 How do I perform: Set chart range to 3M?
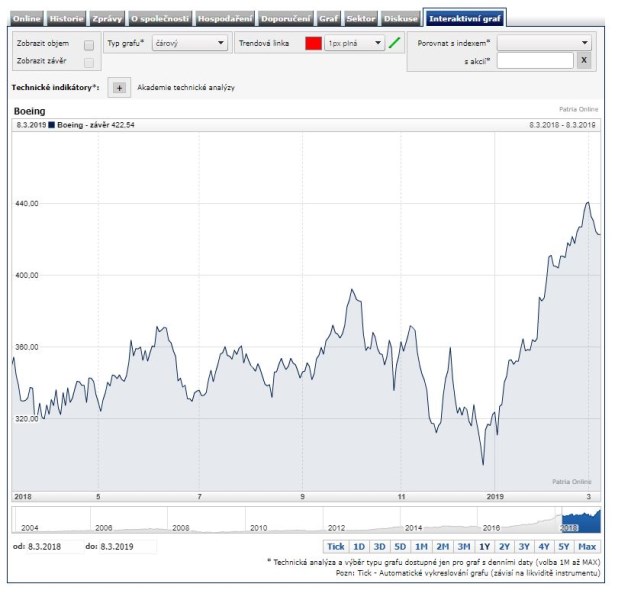click(463, 546)
